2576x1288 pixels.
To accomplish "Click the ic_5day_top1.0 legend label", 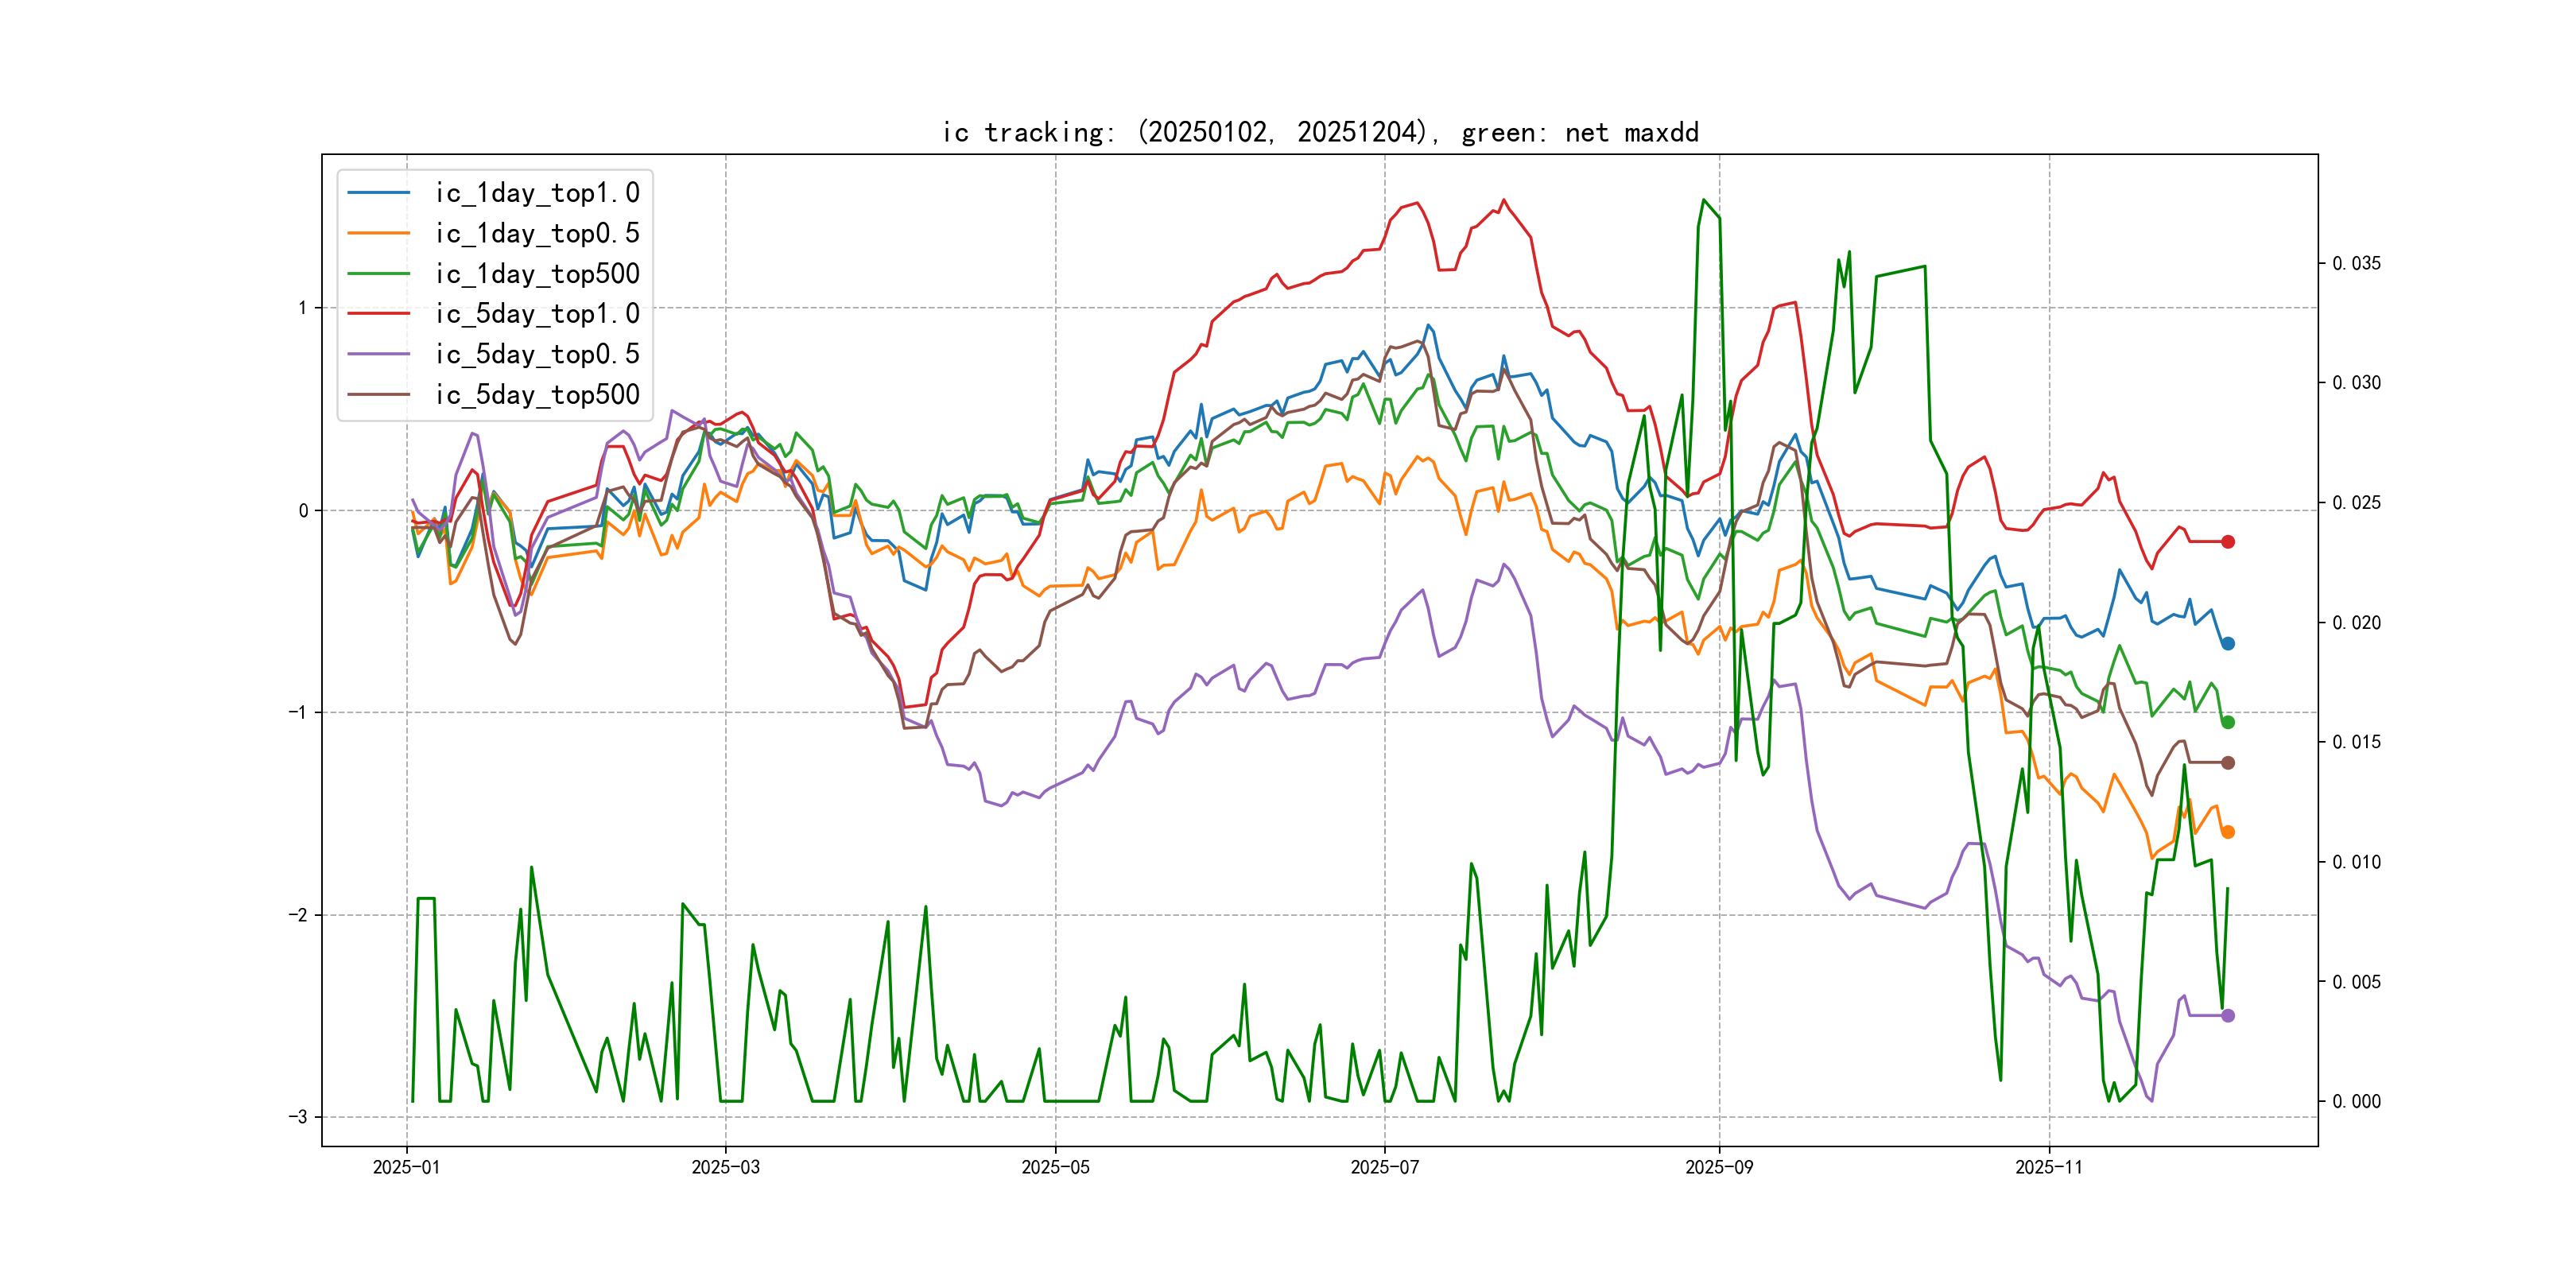I will point(537,314).
